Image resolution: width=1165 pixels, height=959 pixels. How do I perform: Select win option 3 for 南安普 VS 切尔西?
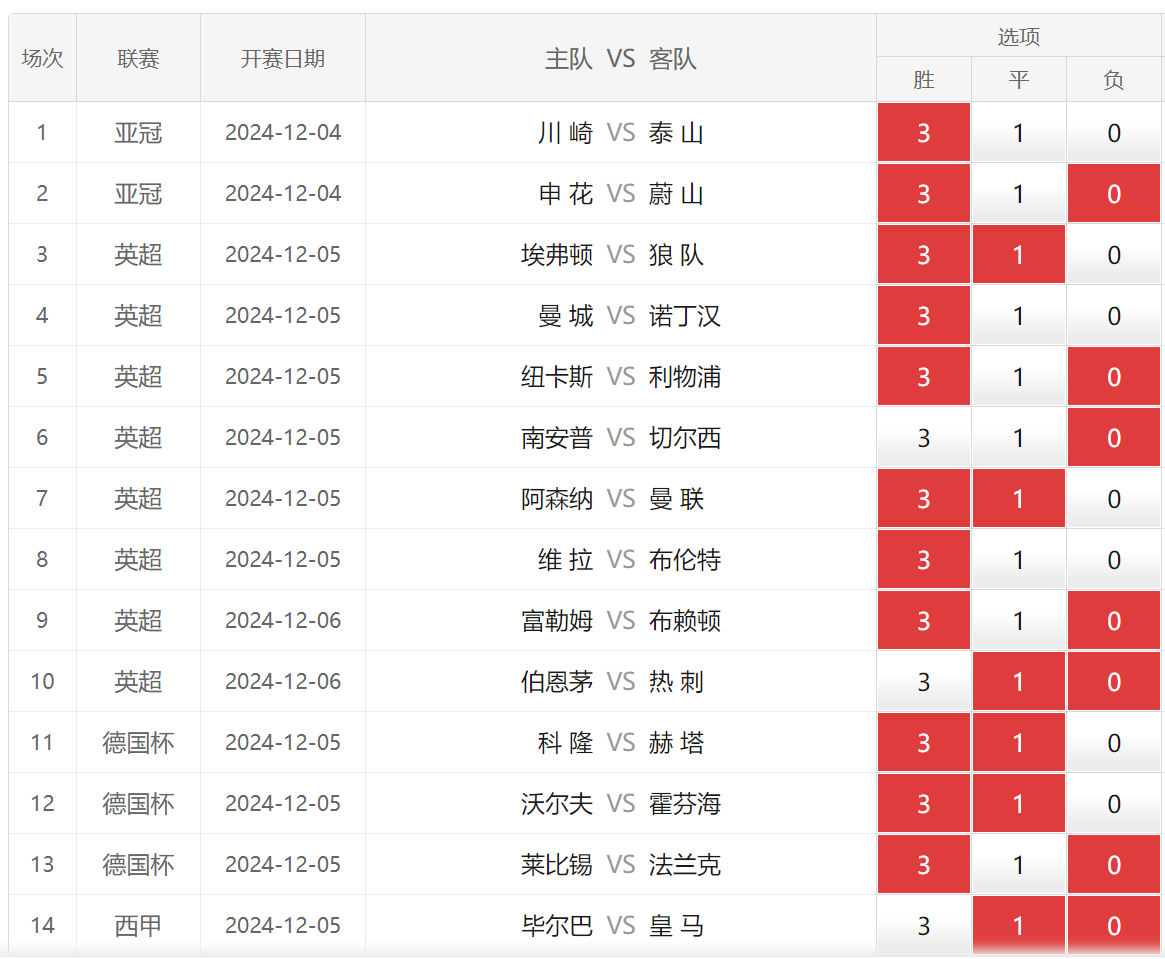click(x=924, y=438)
